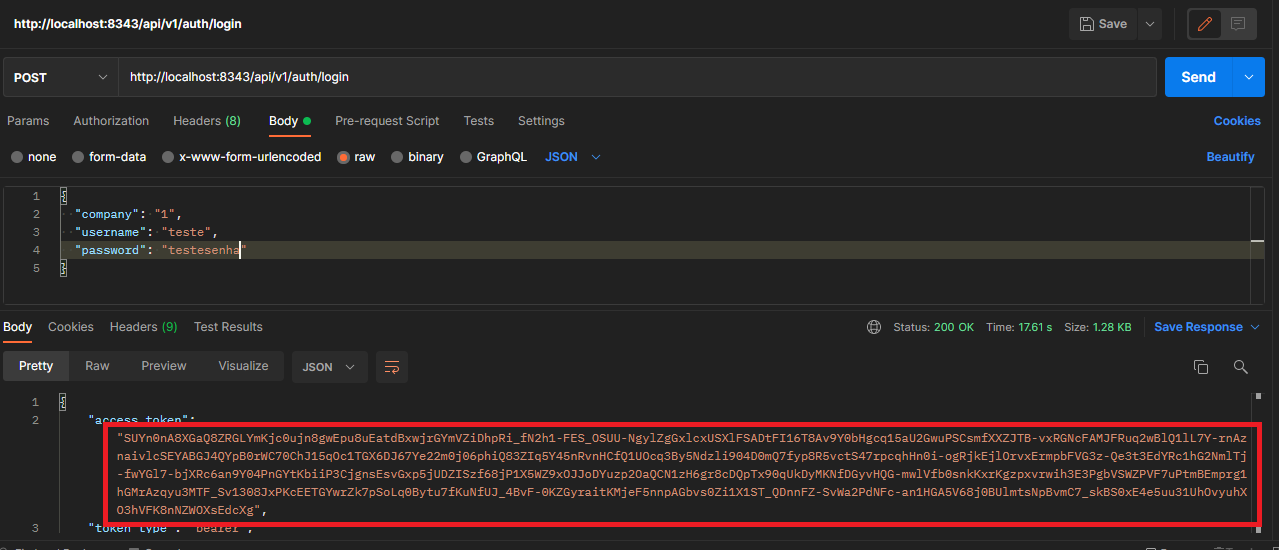Switch to Raw response view
Image resolution: width=1279 pixels, height=550 pixels.
click(x=97, y=366)
